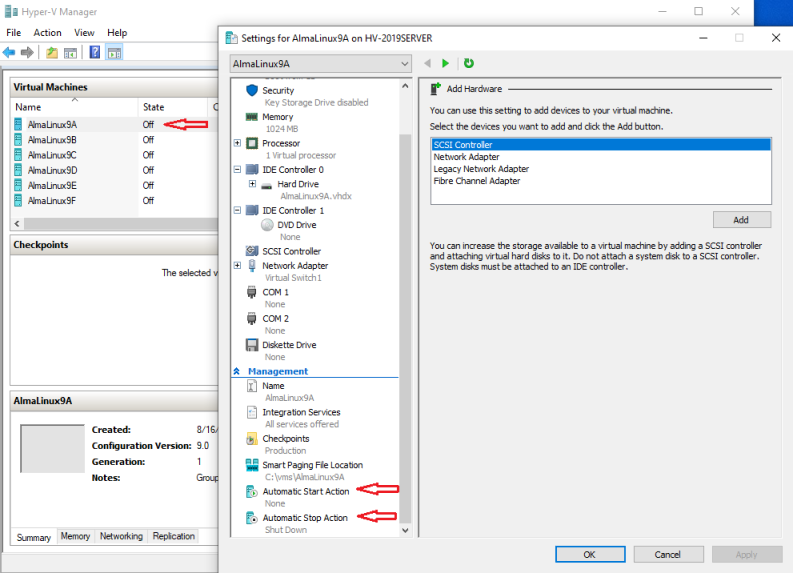
Task: Select the Processor icon in hardware tree
Action: (x=252, y=143)
